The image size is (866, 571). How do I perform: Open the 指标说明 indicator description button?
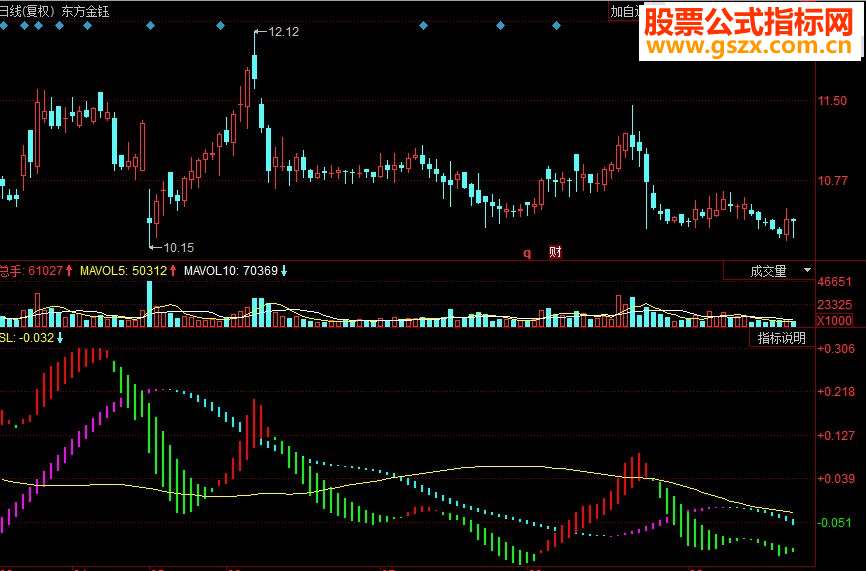[781, 338]
